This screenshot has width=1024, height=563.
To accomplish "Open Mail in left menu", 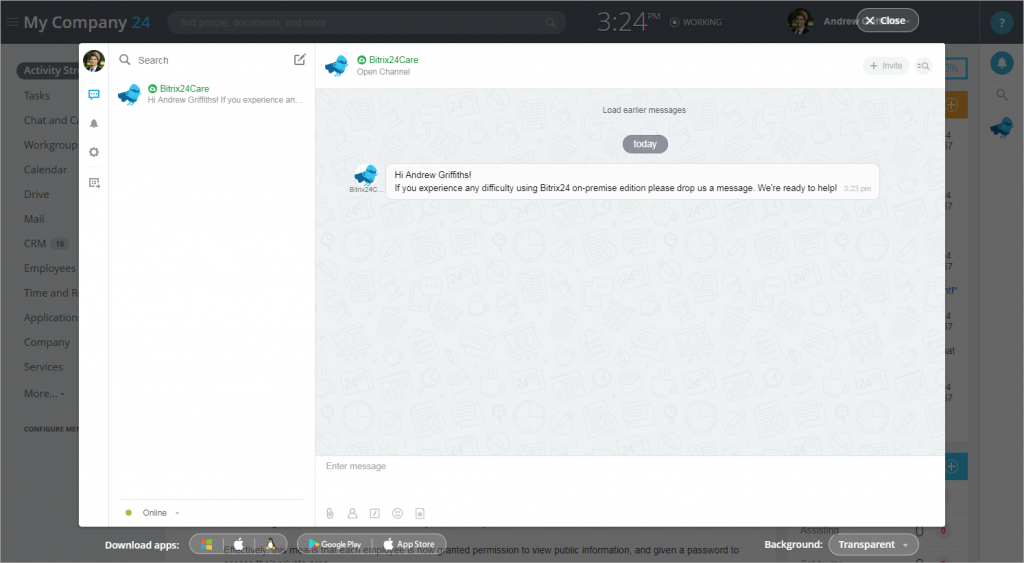I will click(34, 219).
